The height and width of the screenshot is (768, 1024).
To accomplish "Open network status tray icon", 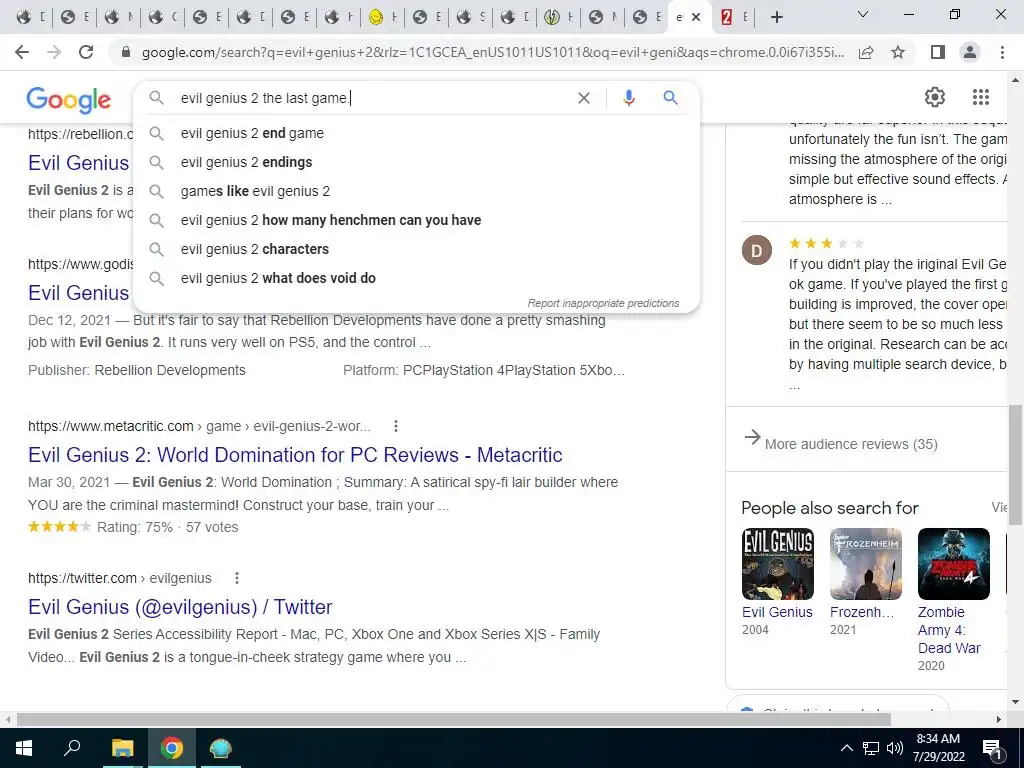I will point(871,748).
